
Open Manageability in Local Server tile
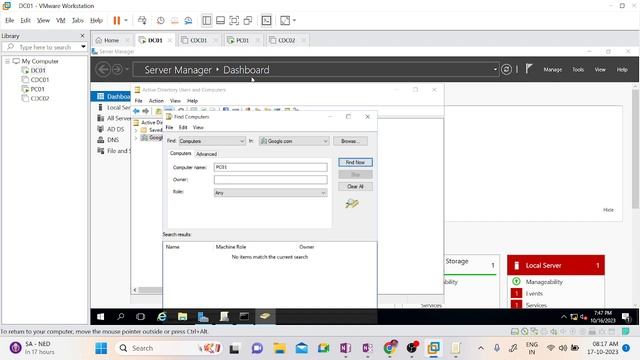pos(544,282)
